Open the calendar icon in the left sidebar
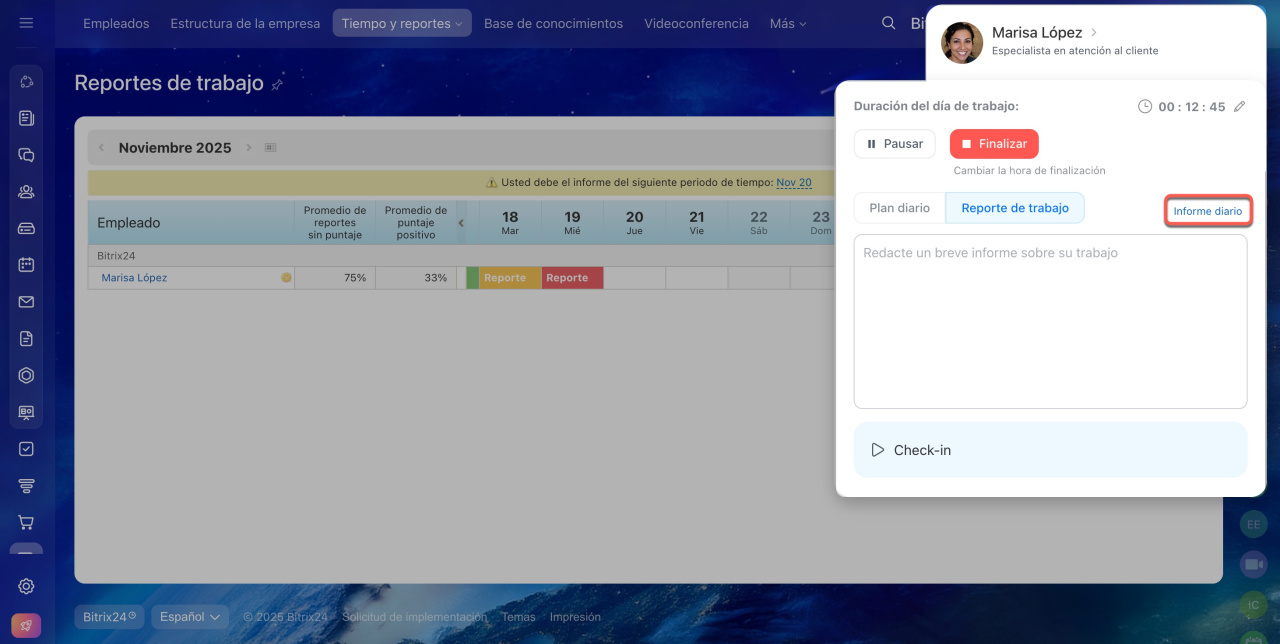Image resolution: width=1280 pixels, height=644 pixels. pyautogui.click(x=26, y=265)
